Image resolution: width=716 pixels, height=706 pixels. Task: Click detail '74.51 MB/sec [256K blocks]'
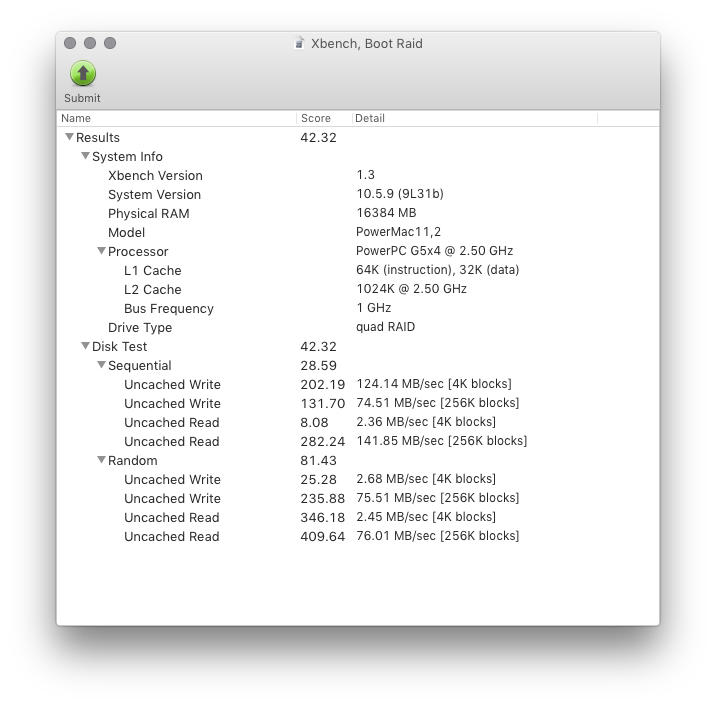tap(437, 403)
